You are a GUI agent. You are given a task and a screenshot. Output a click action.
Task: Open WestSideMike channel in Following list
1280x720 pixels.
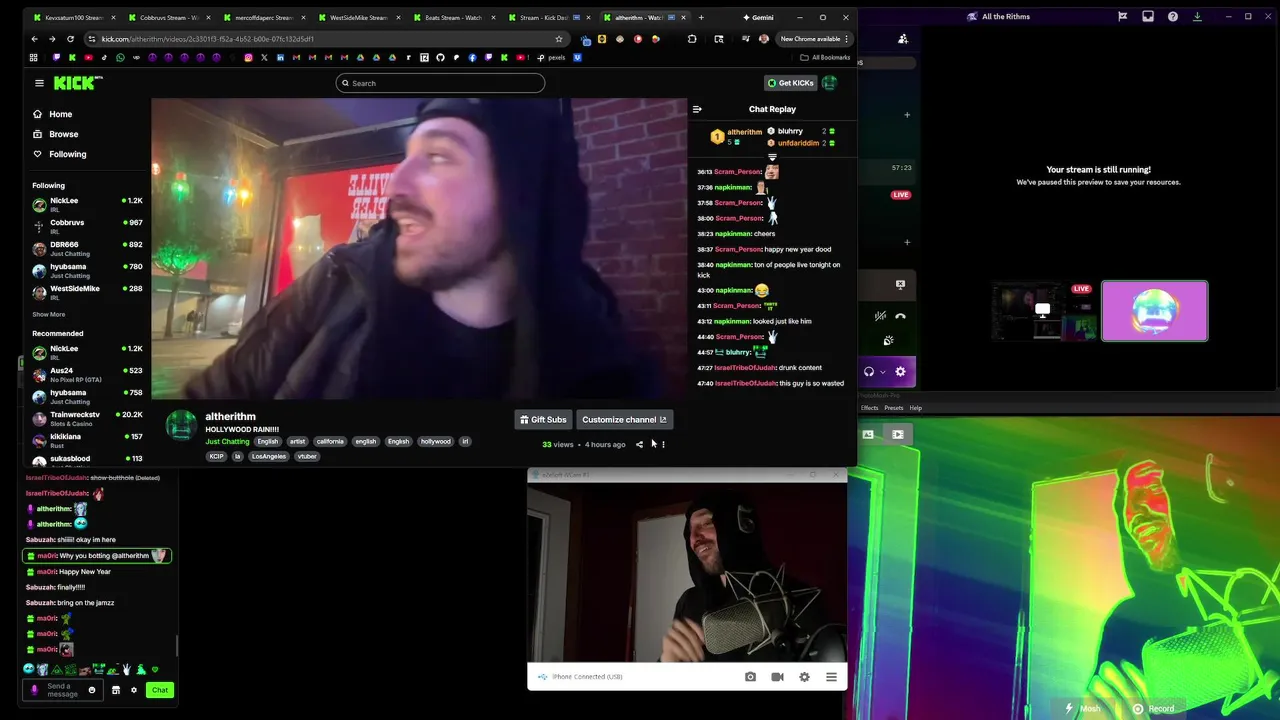[88, 292]
